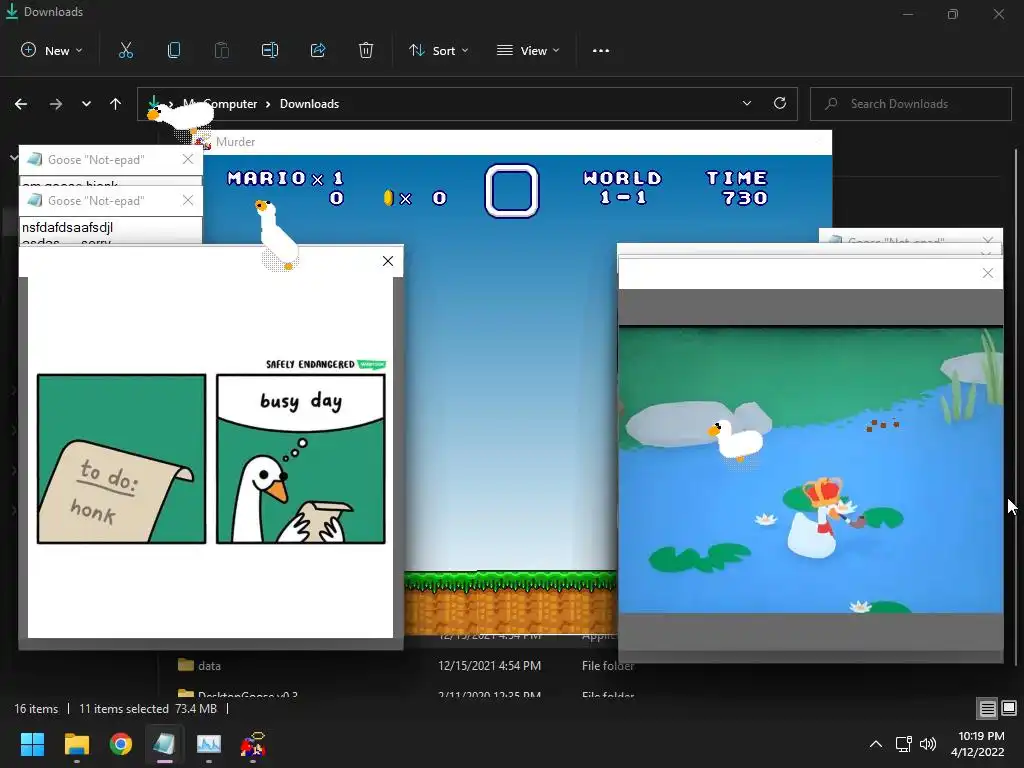Close the goose pond video window

click(987, 273)
